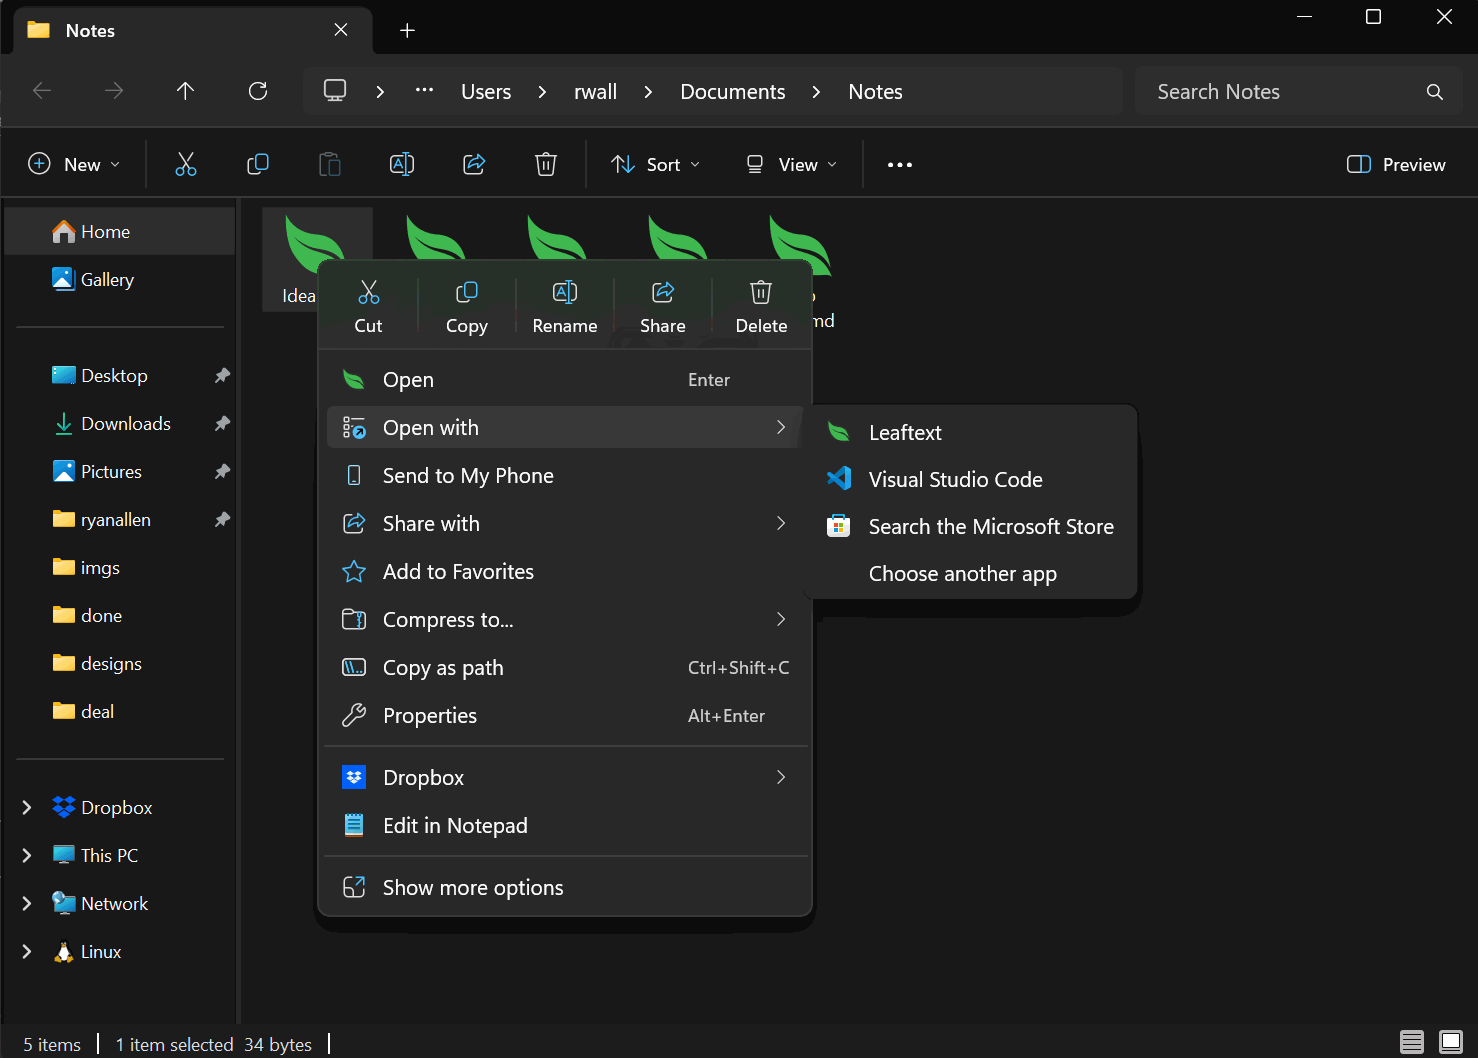Viewport: 1478px width, 1058px height.
Task: Open the Sort dropdown
Action: (656, 164)
